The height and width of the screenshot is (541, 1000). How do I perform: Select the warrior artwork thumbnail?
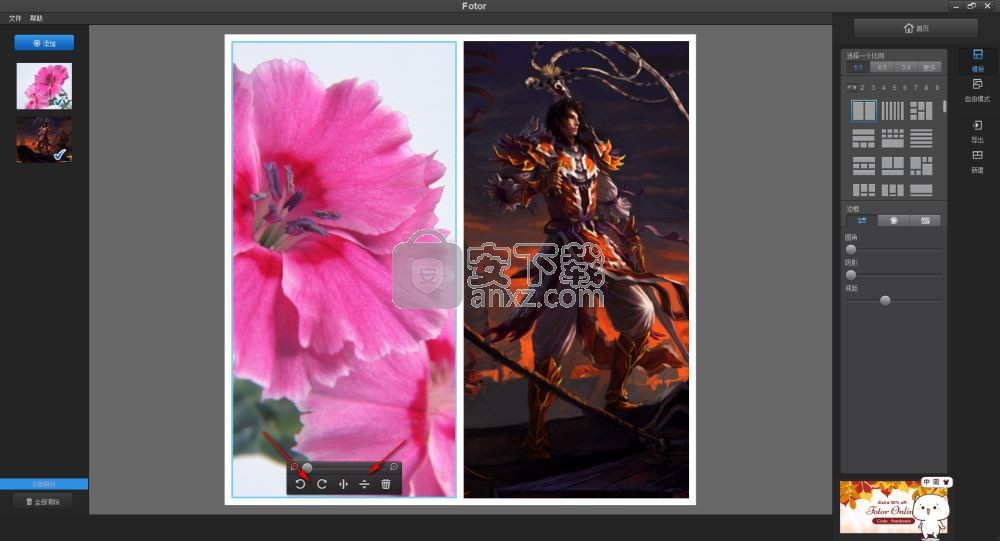(44, 139)
